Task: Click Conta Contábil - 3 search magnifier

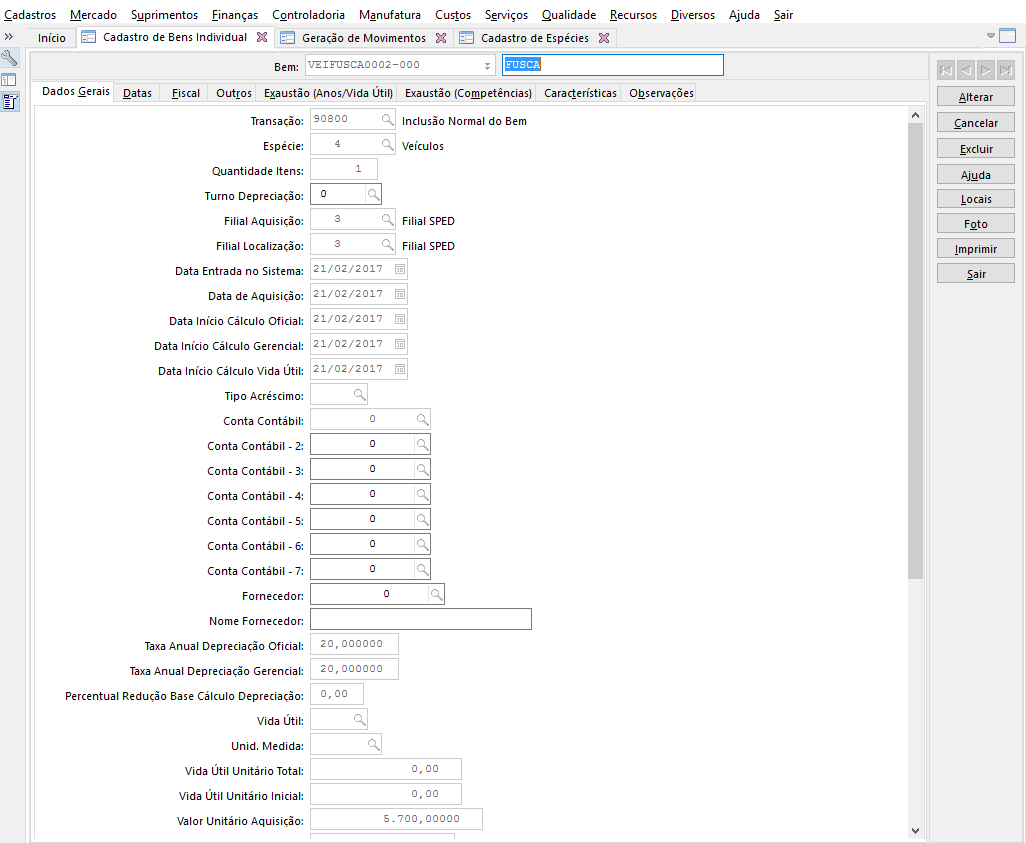Action: [423, 469]
